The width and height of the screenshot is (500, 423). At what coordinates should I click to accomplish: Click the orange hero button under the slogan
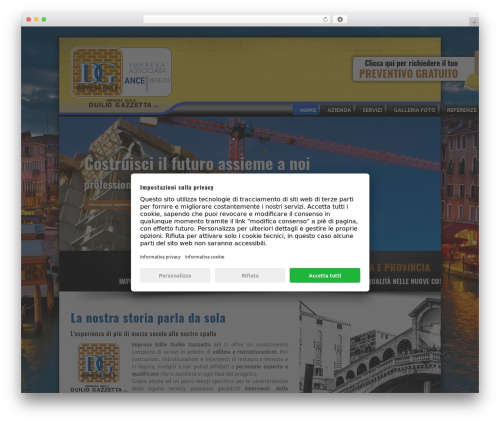point(107,205)
